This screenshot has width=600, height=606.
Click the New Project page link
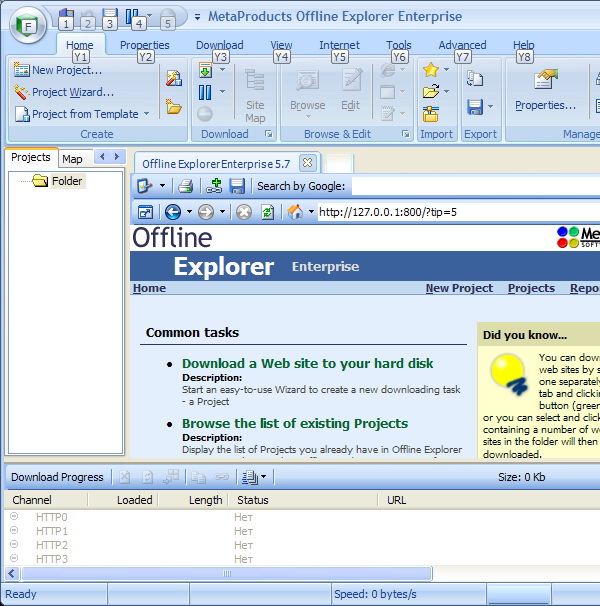click(459, 288)
